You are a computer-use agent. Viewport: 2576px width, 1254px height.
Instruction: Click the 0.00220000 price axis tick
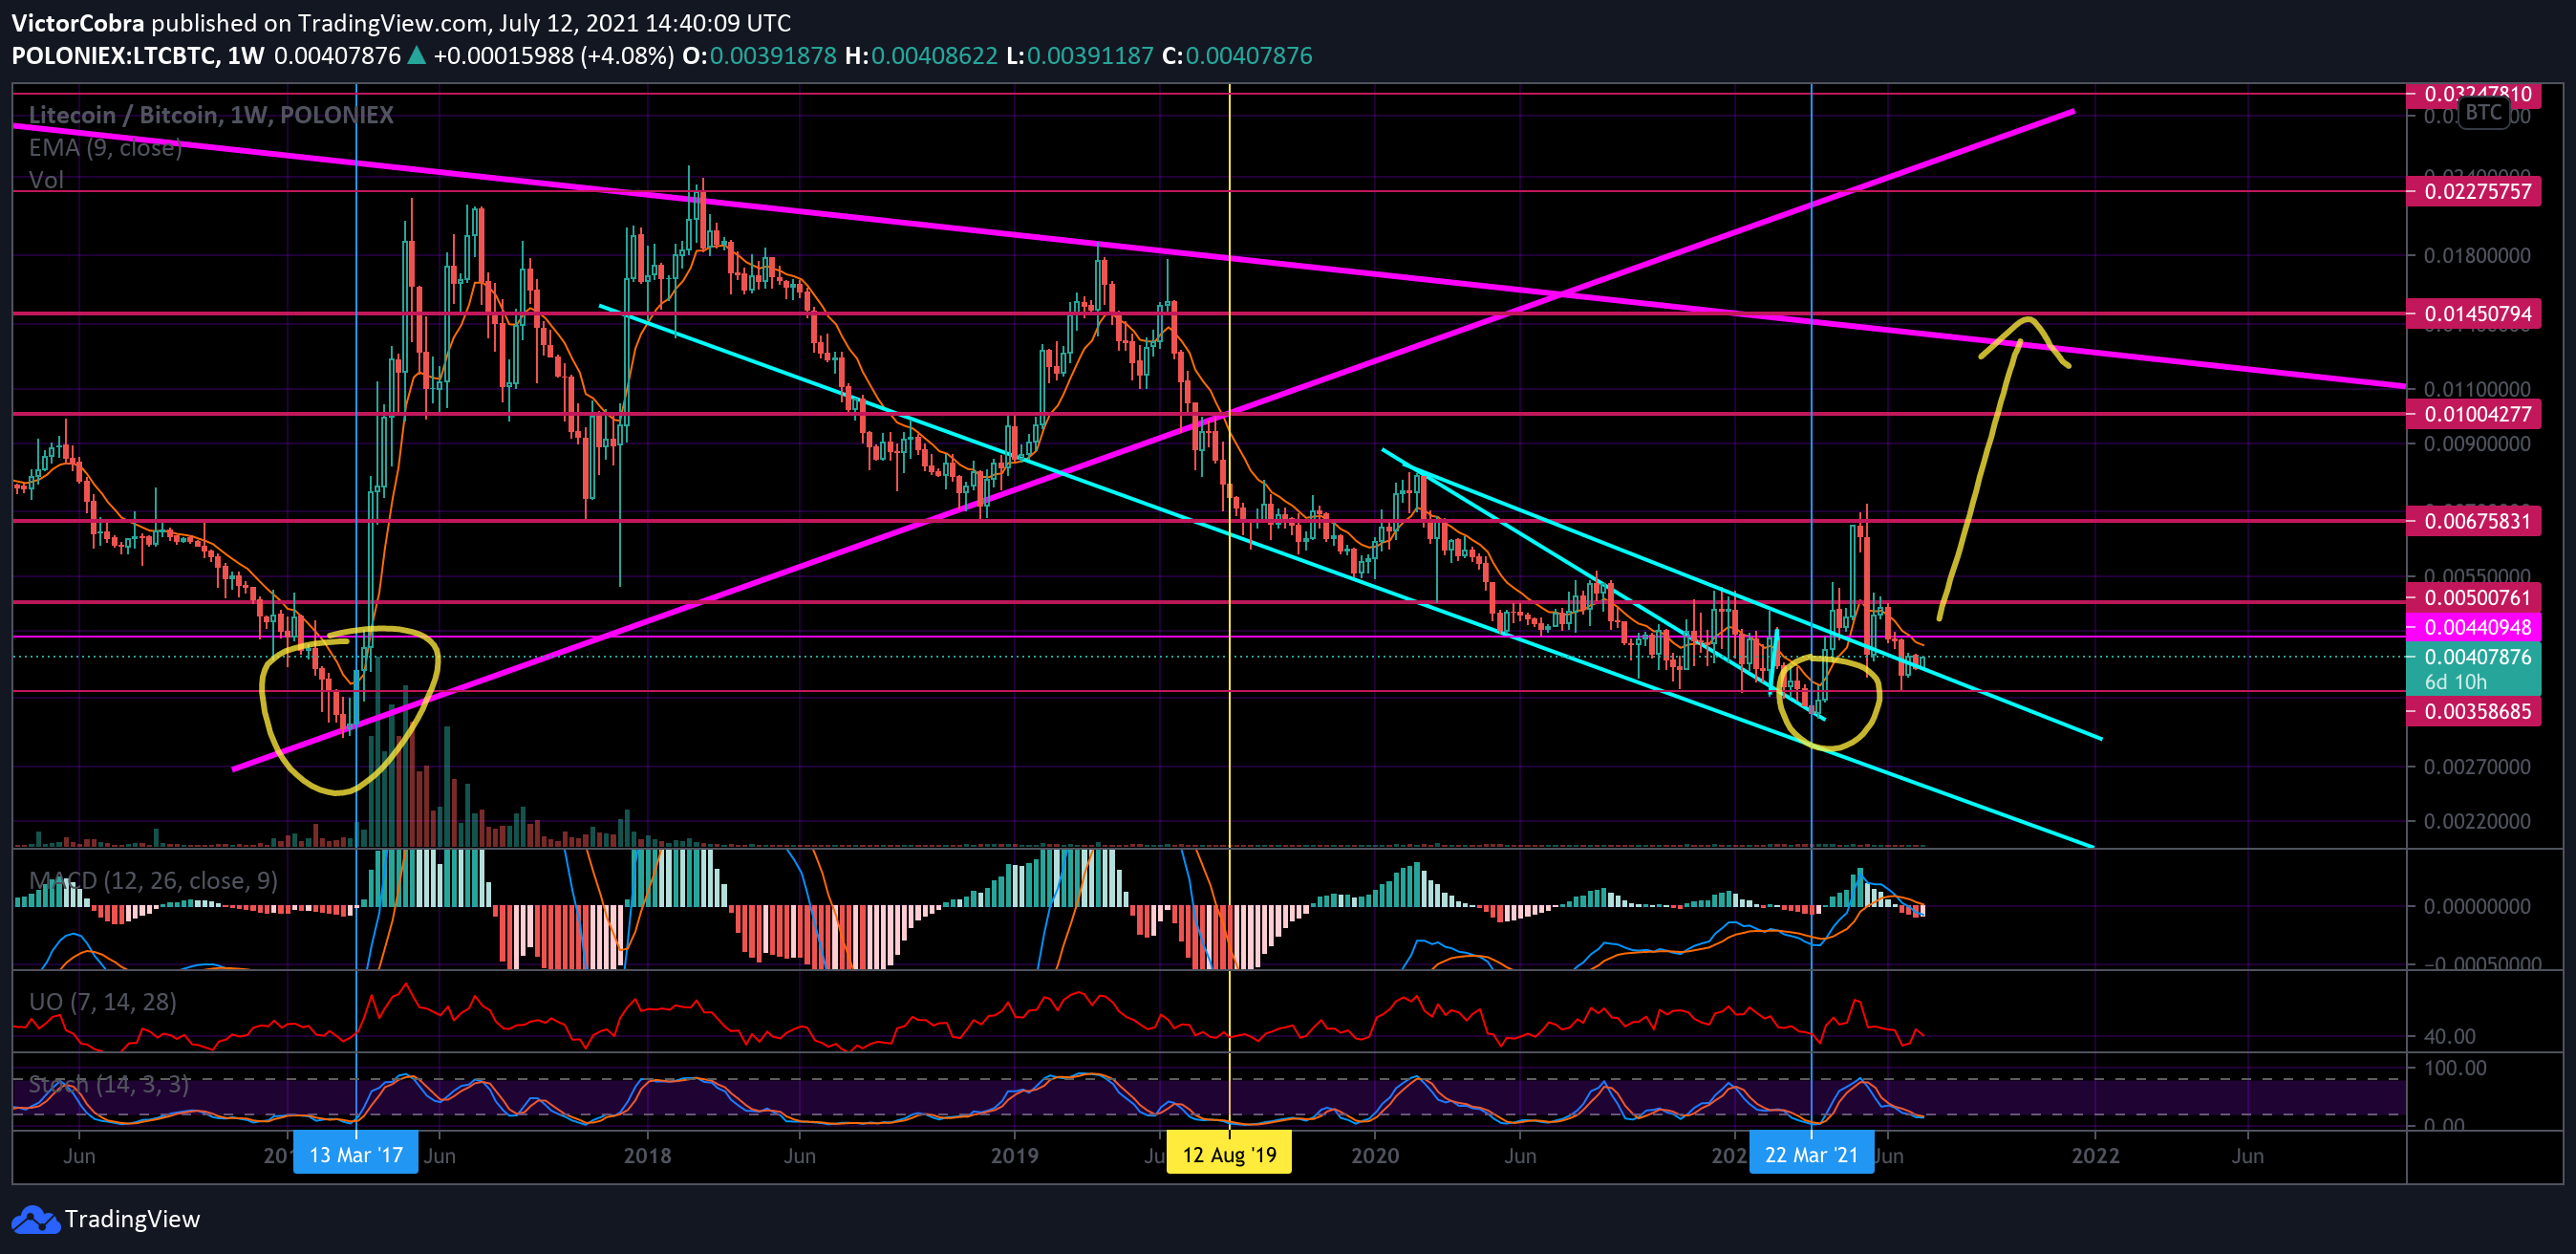2477,821
